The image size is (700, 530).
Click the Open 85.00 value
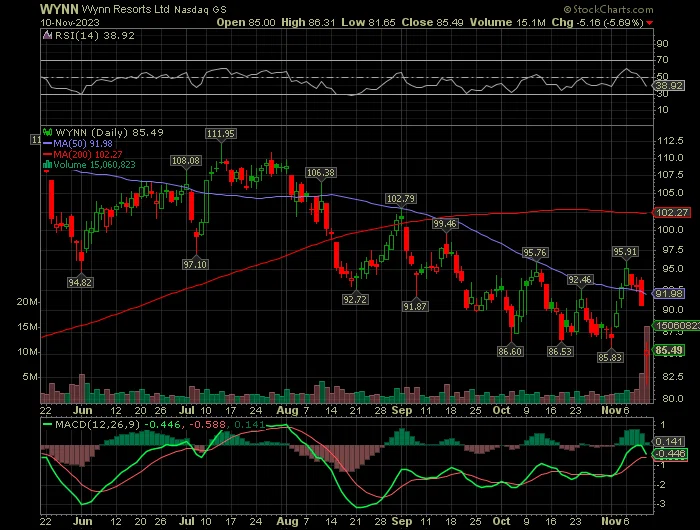point(246,22)
